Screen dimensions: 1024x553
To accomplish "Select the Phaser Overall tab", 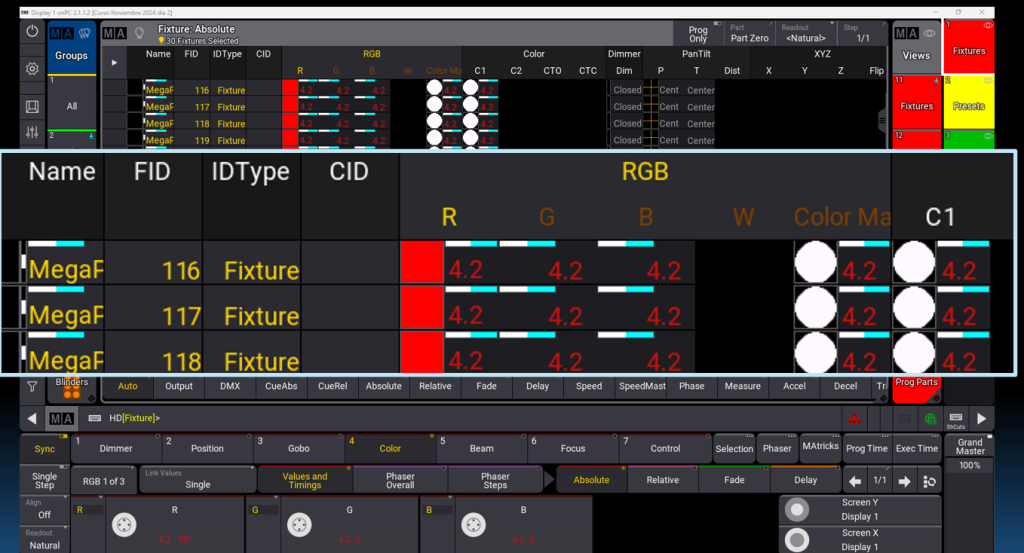I will [400, 480].
